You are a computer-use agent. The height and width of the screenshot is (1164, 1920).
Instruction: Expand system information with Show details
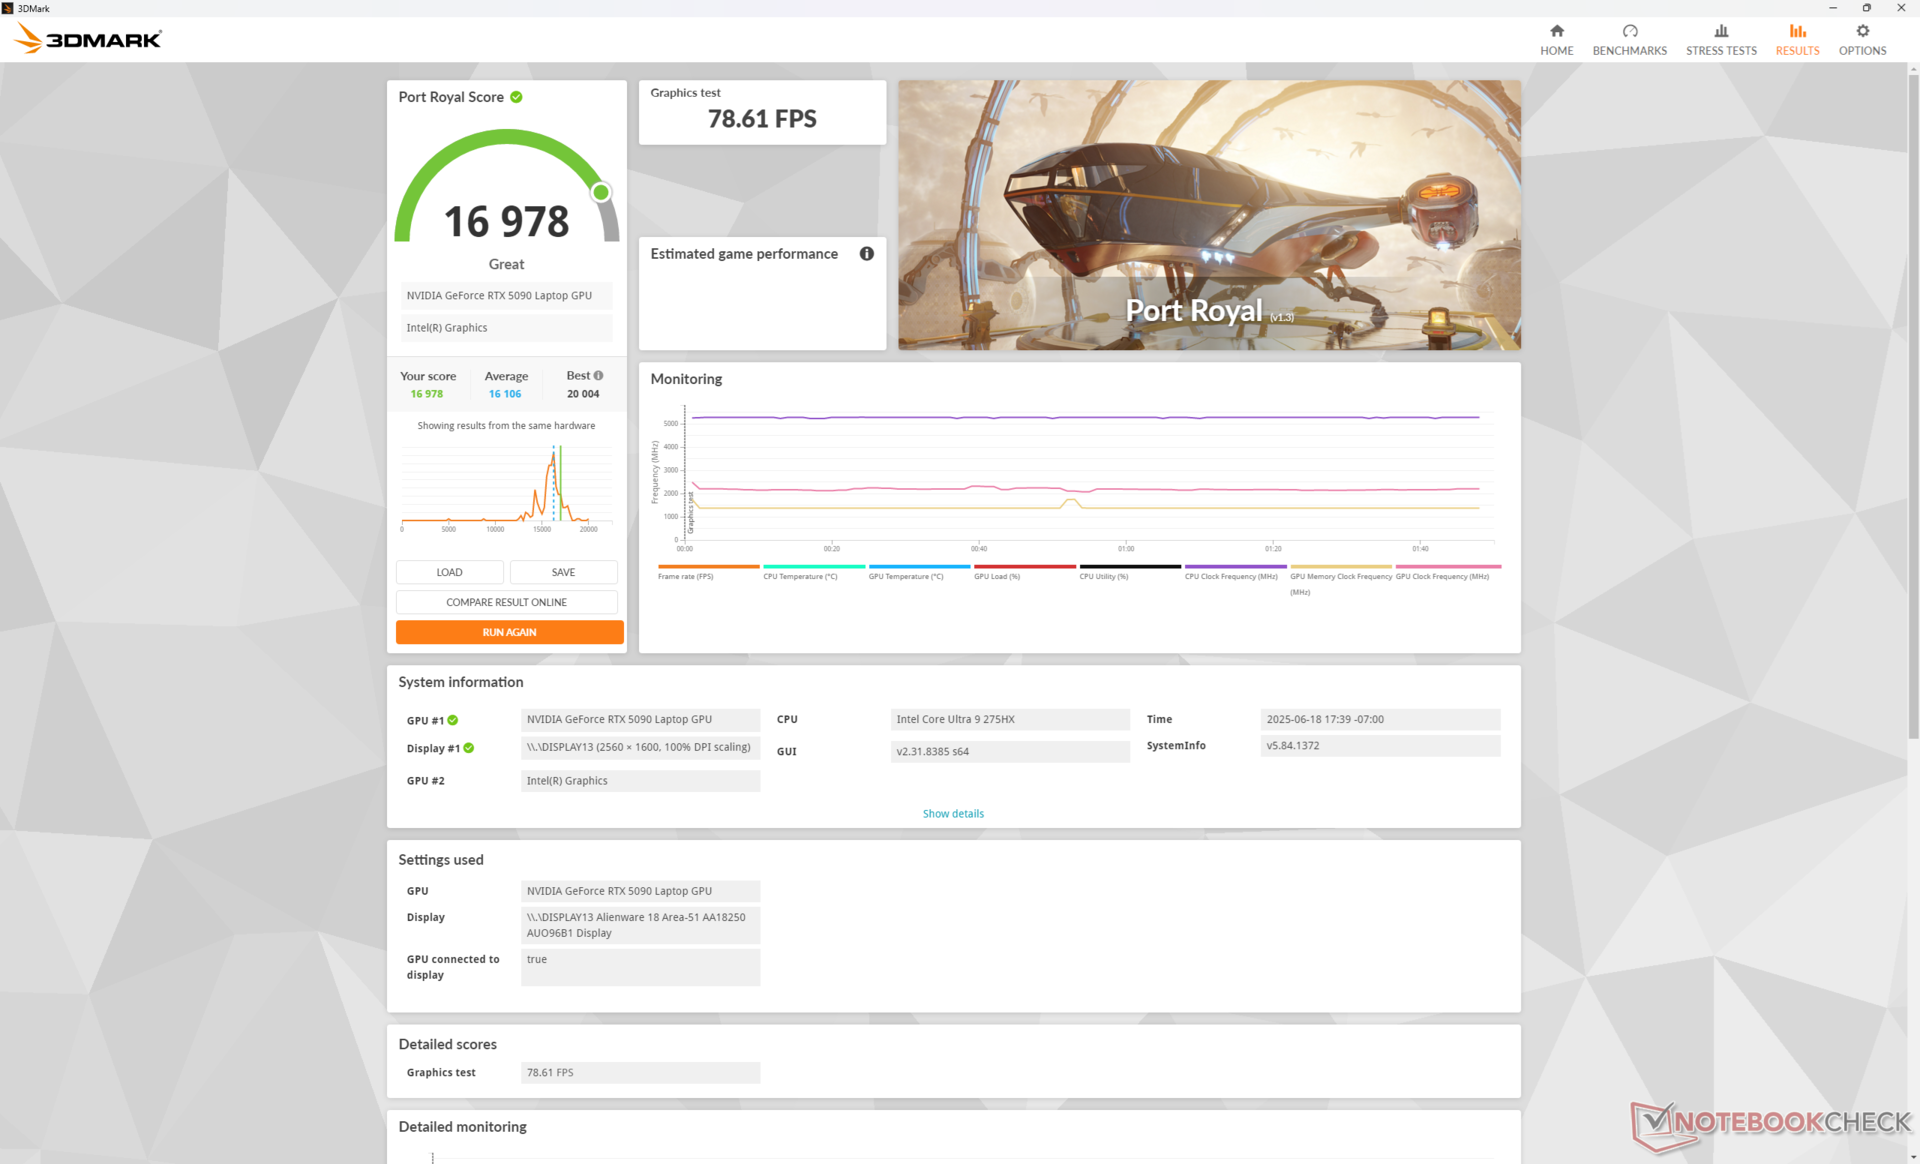[x=952, y=814]
